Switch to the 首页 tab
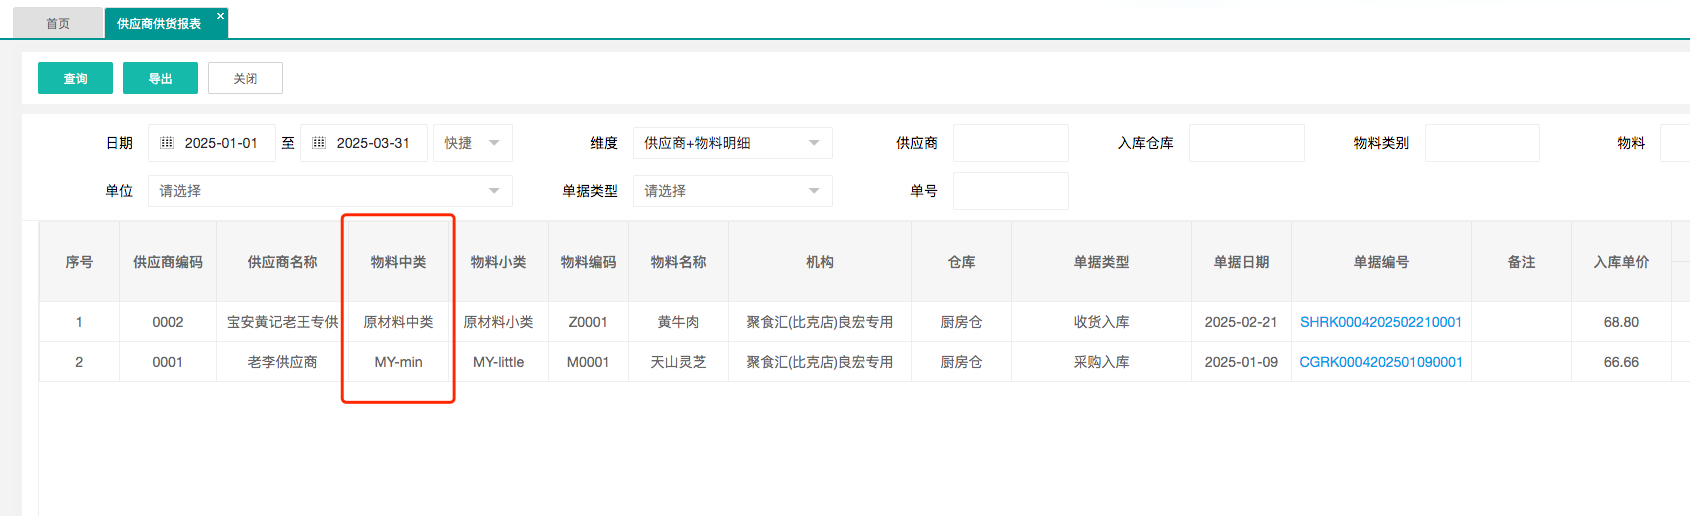Viewport: 1690px width, 516px height. point(58,23)
